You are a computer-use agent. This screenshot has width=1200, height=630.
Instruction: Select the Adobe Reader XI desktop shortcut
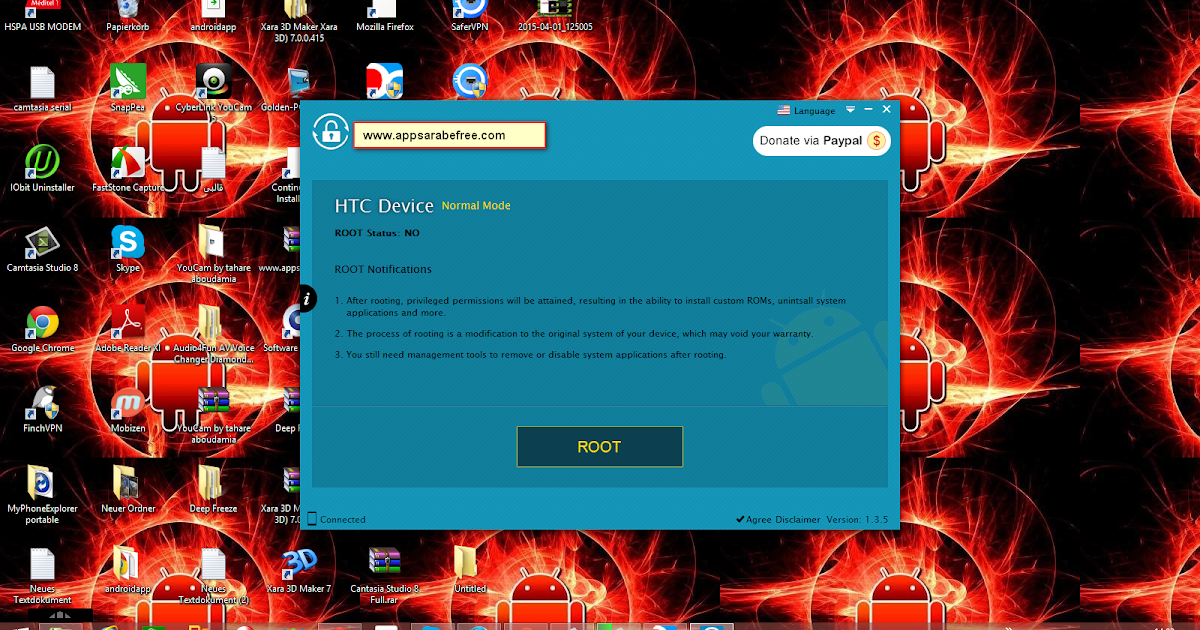click(128, 330)
